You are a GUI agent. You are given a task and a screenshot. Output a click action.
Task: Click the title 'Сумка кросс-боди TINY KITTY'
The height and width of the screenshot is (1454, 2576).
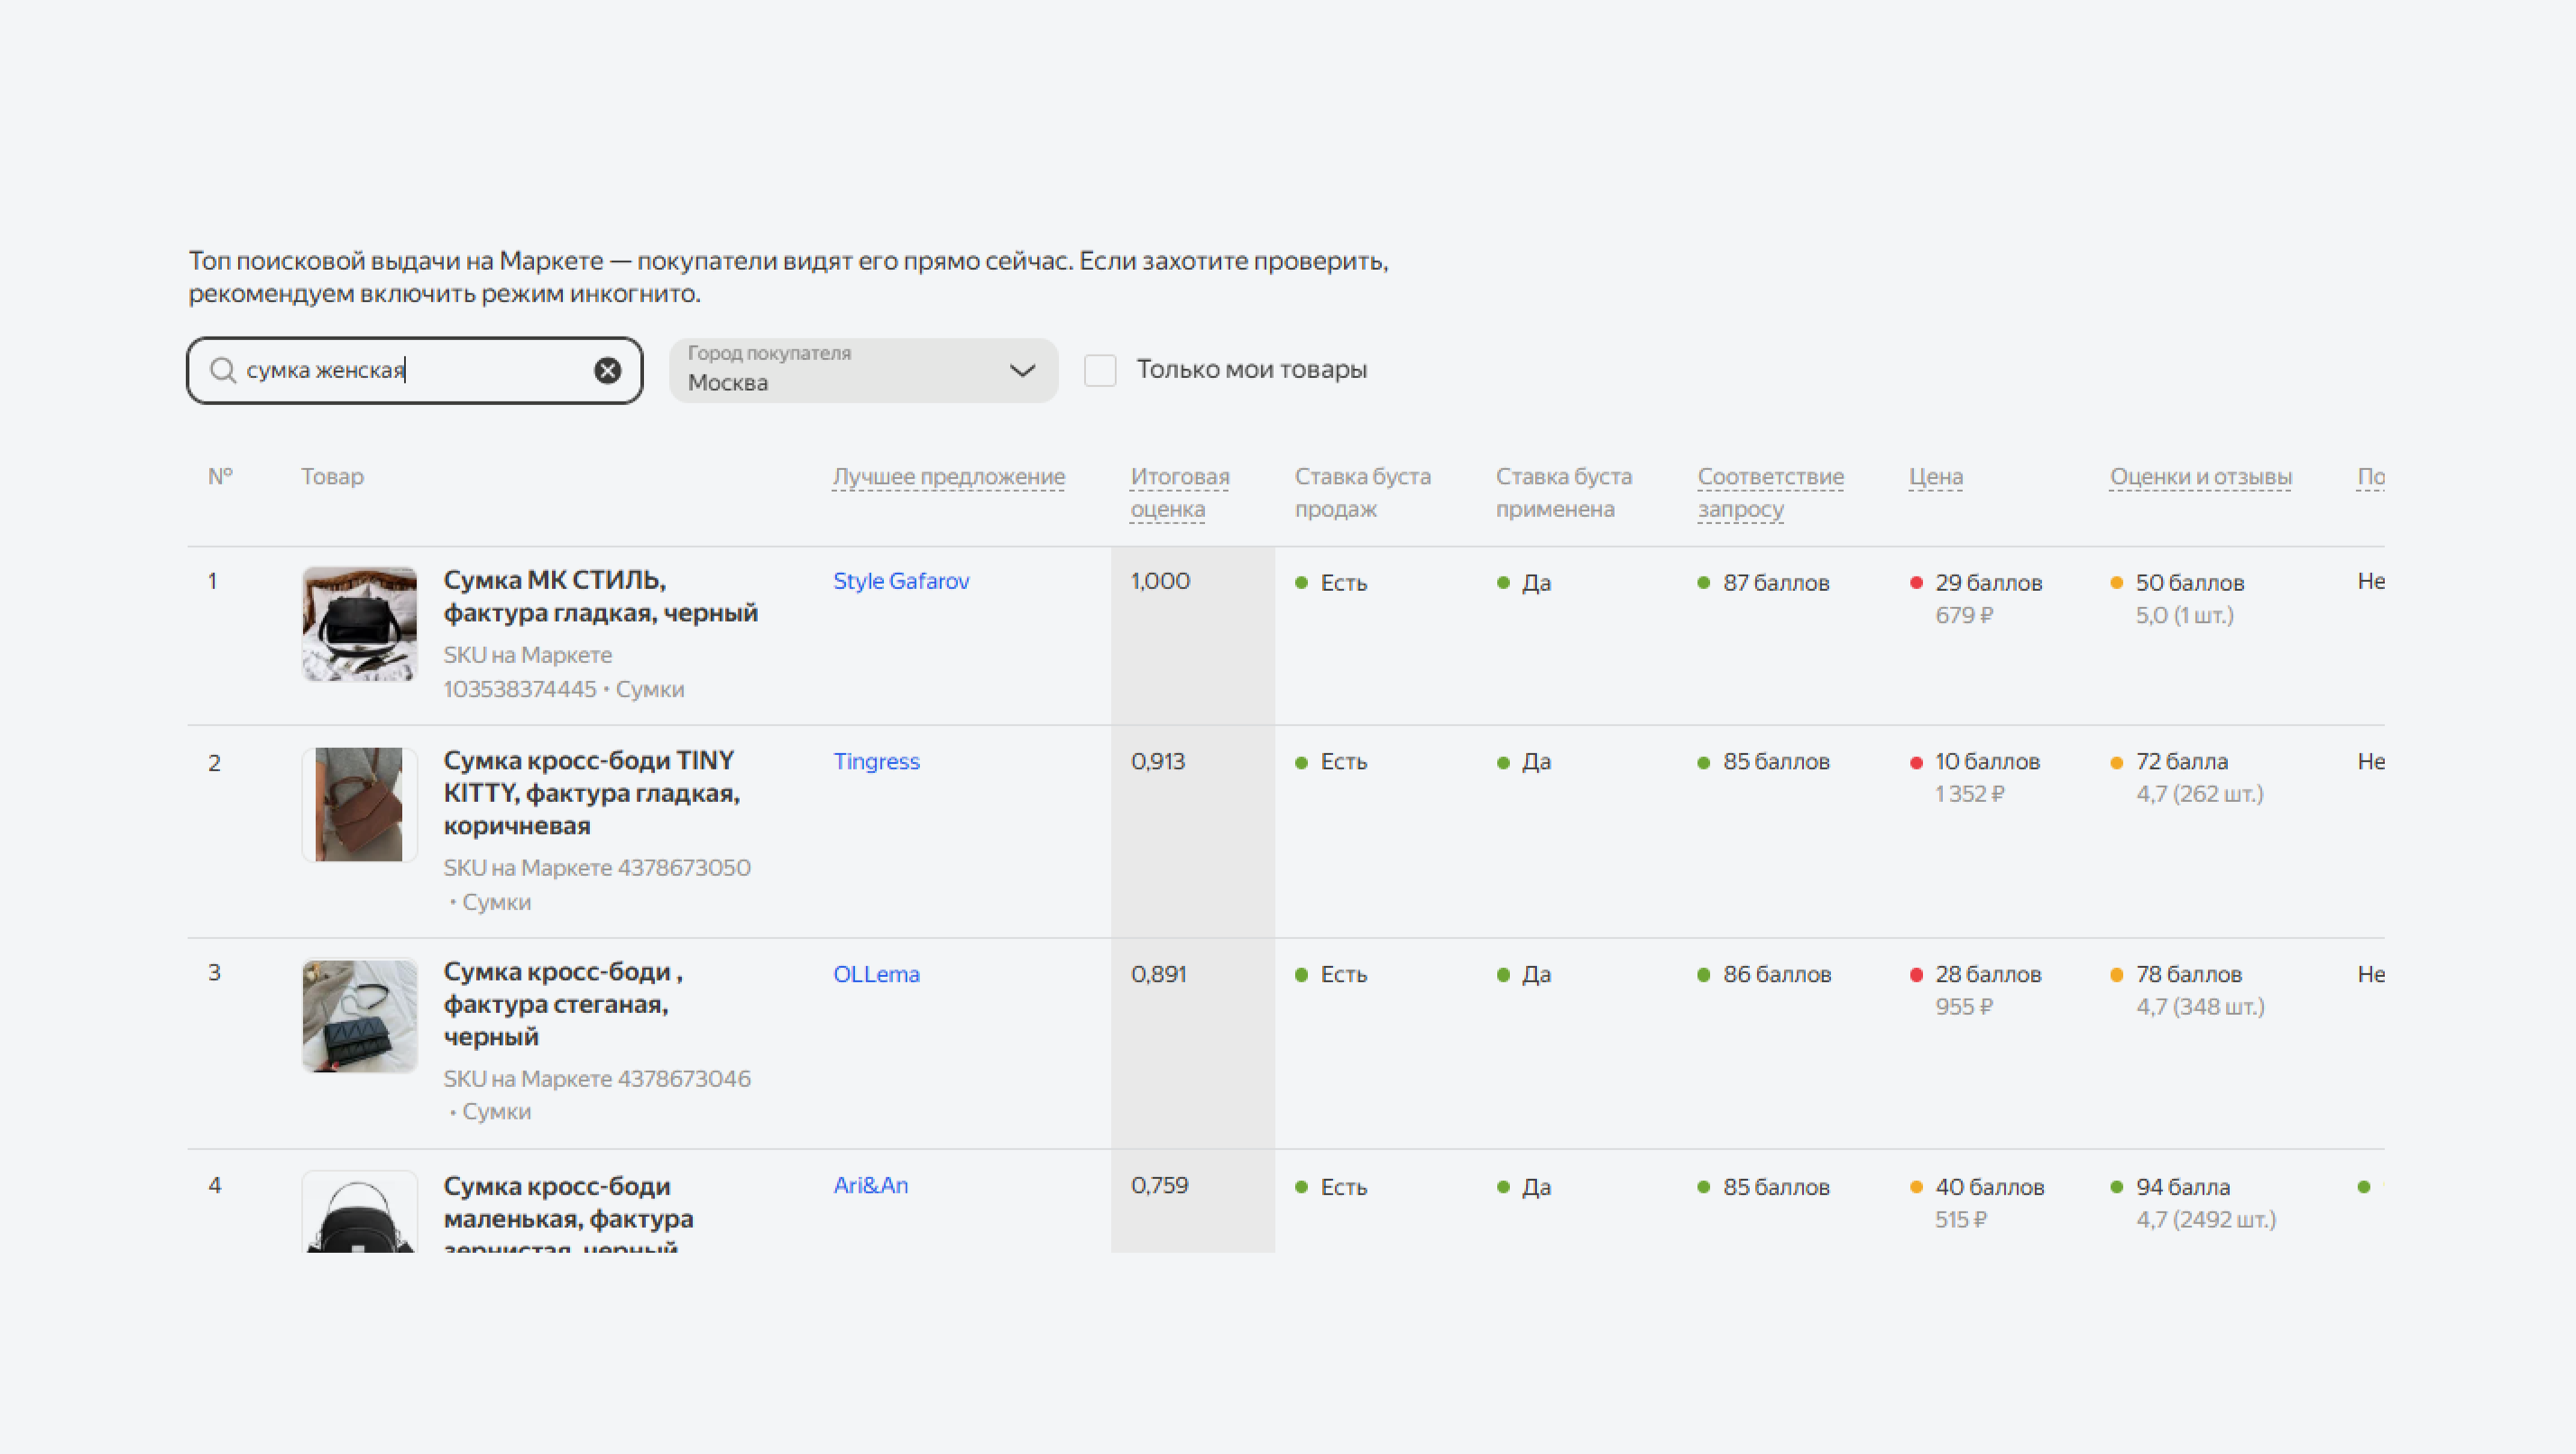click(x=591, y=792)
